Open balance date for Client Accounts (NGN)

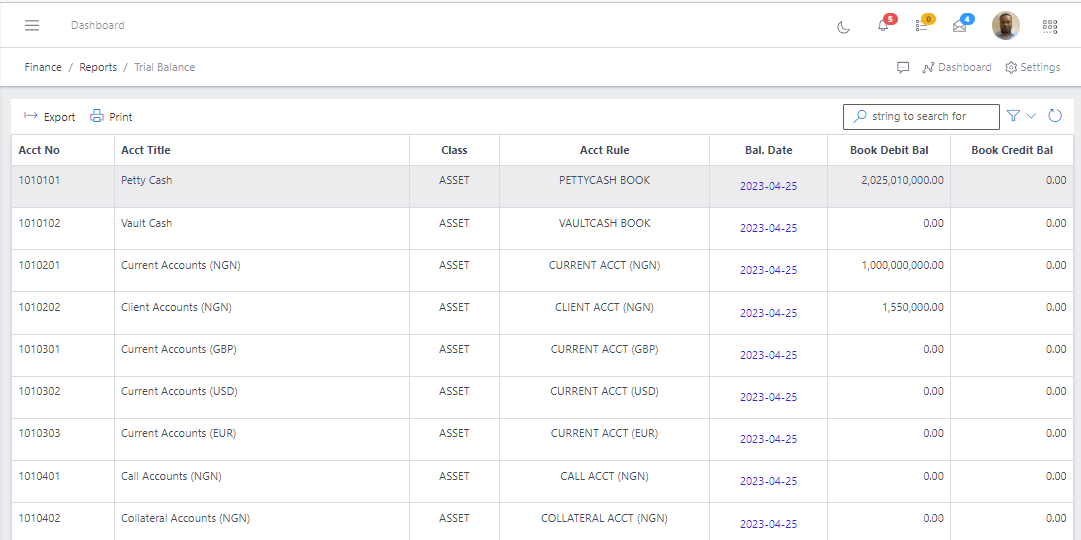point(769,313)
